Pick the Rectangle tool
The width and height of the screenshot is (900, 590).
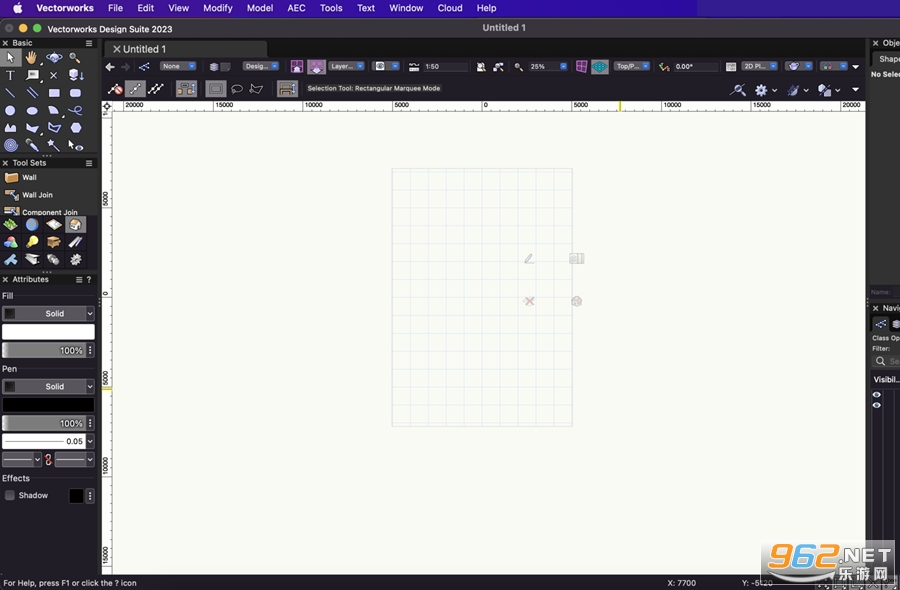54,92
